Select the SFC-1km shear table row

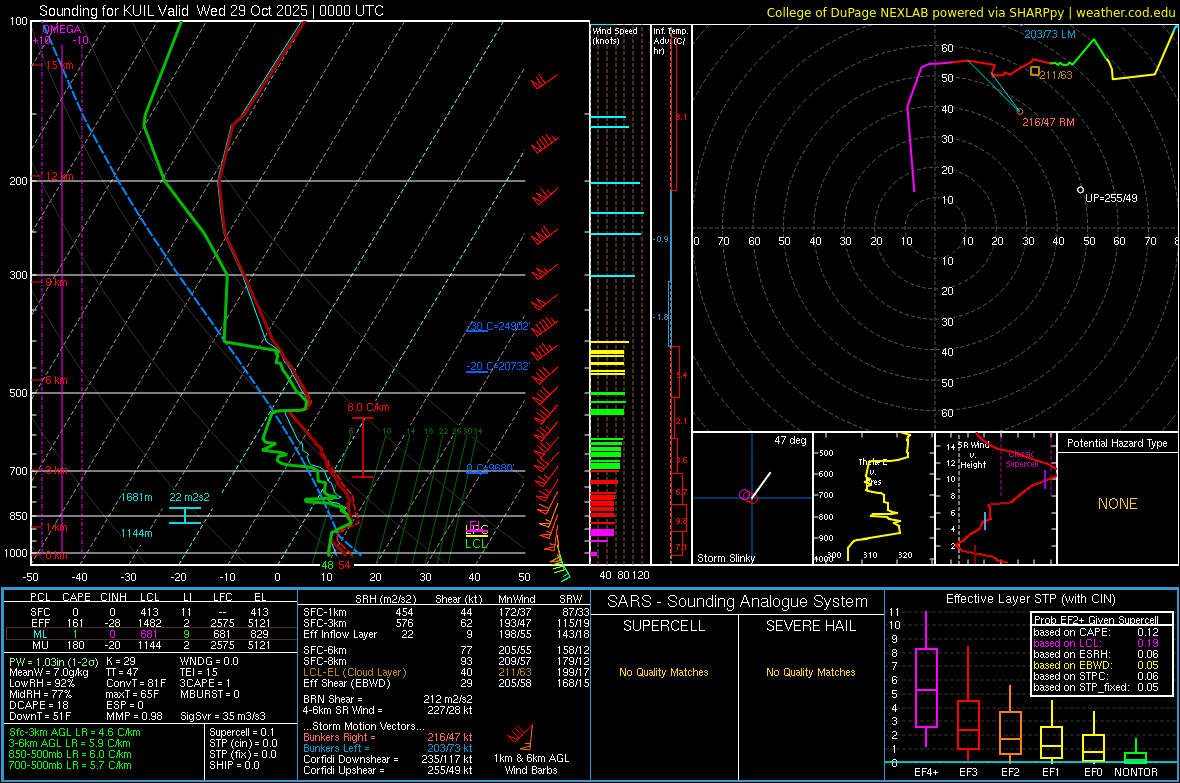click(446, 612)
